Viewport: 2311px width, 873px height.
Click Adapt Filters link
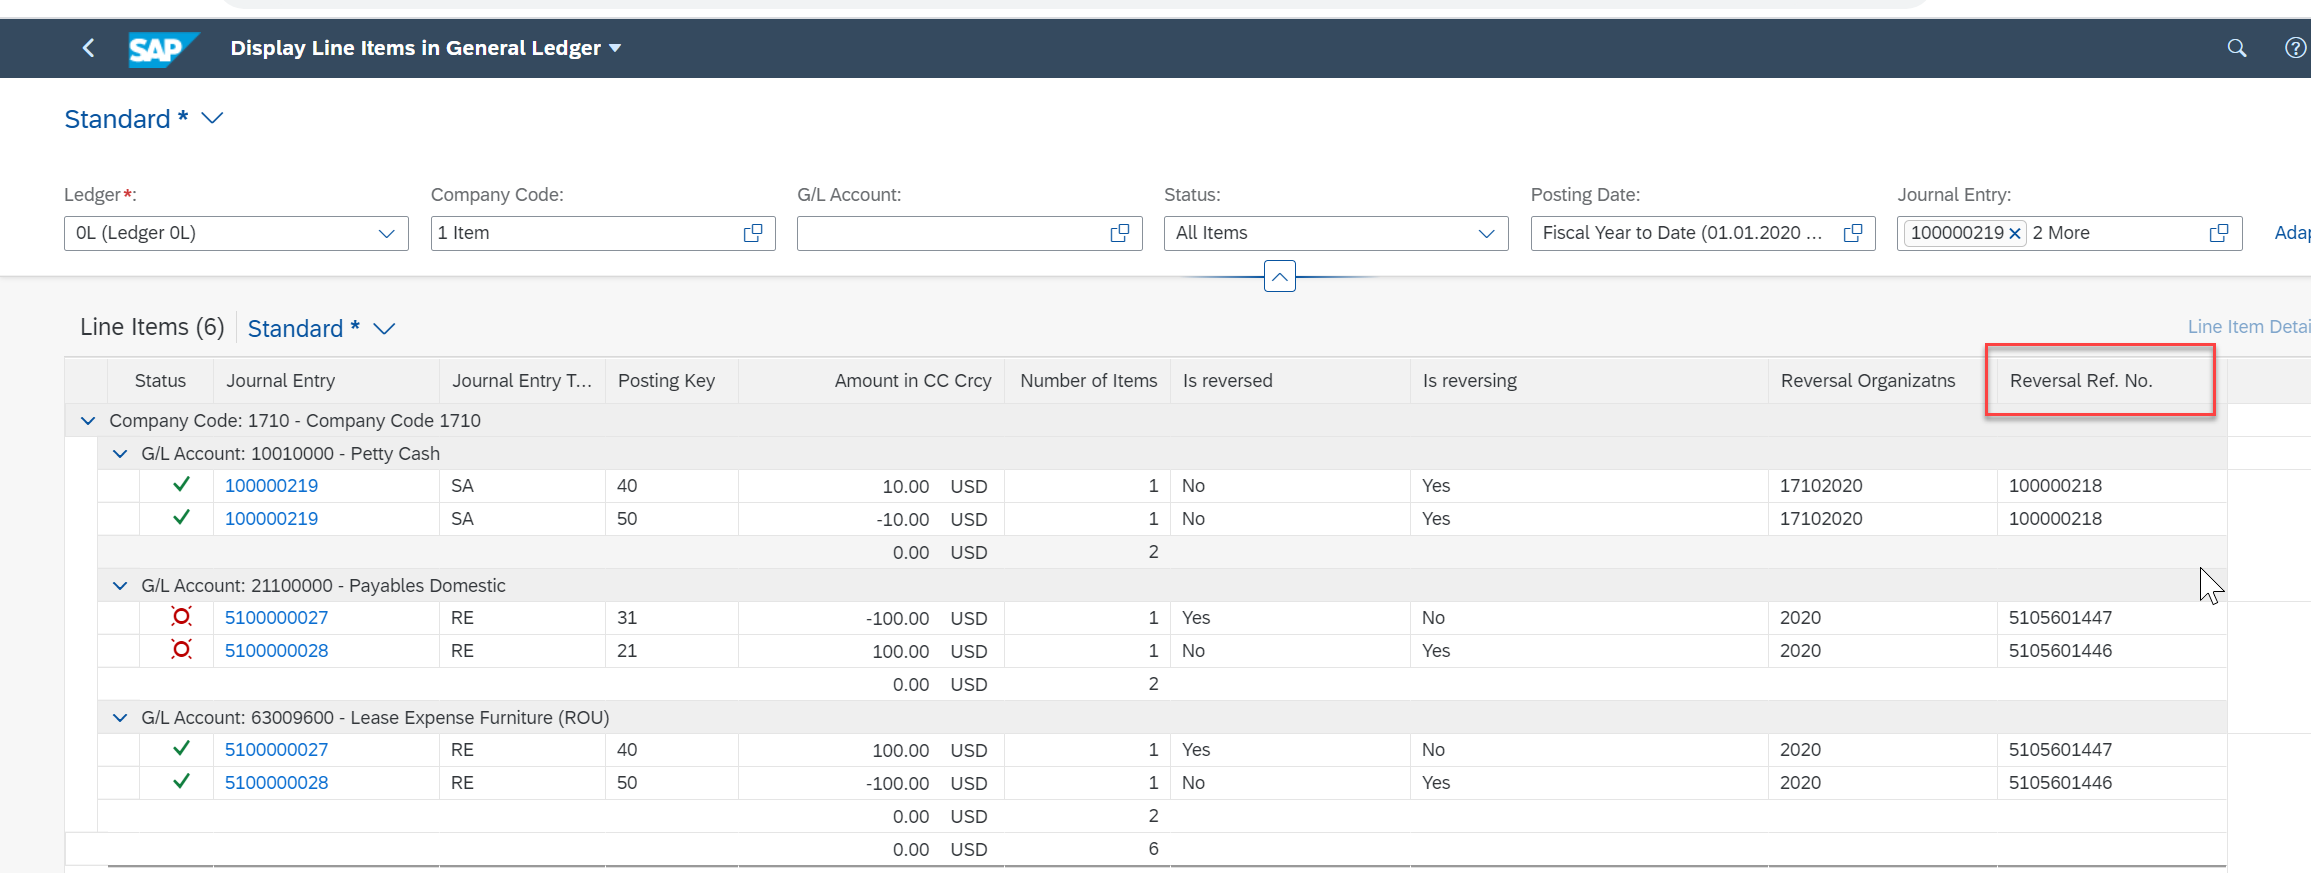coord(2292,233)
